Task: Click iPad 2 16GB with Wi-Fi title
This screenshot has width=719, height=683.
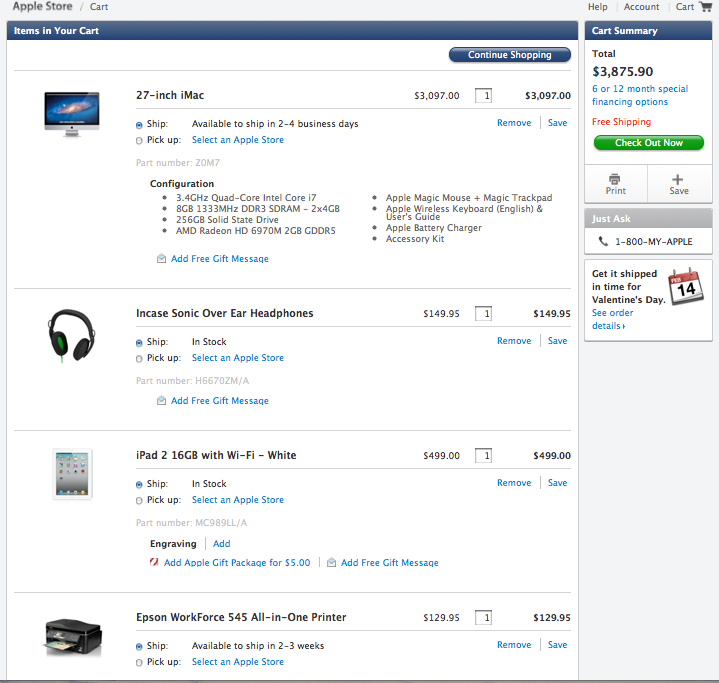Action: [x=216, y=455]
